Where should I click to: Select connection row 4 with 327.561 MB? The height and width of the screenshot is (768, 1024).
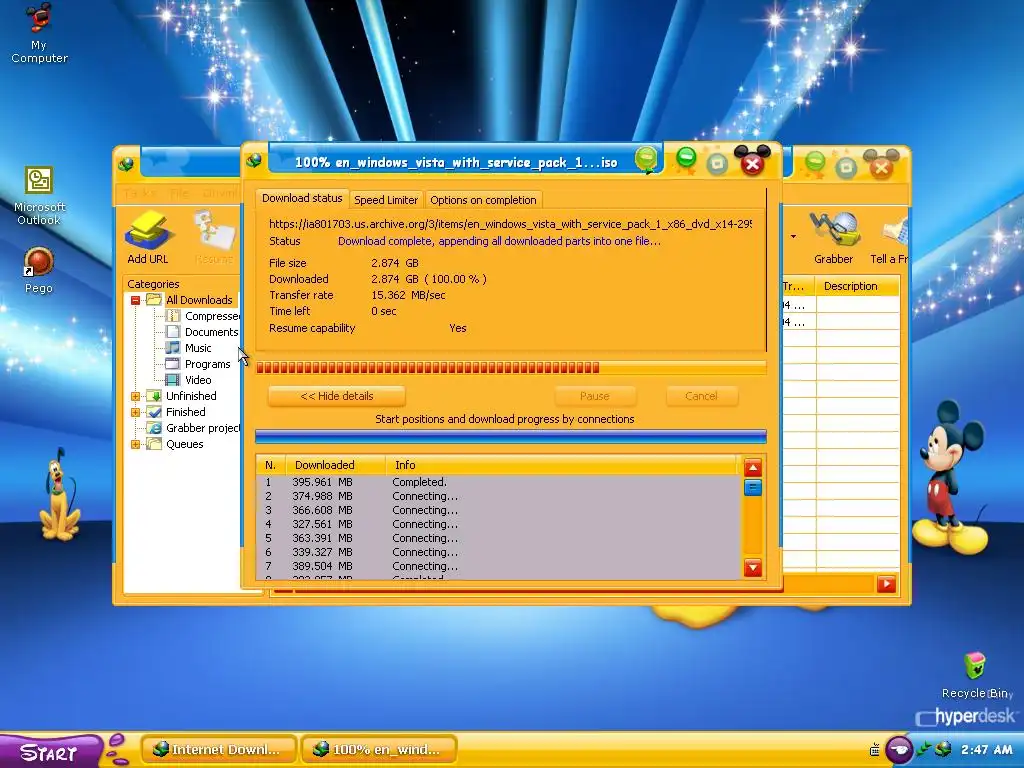point(499,524)
